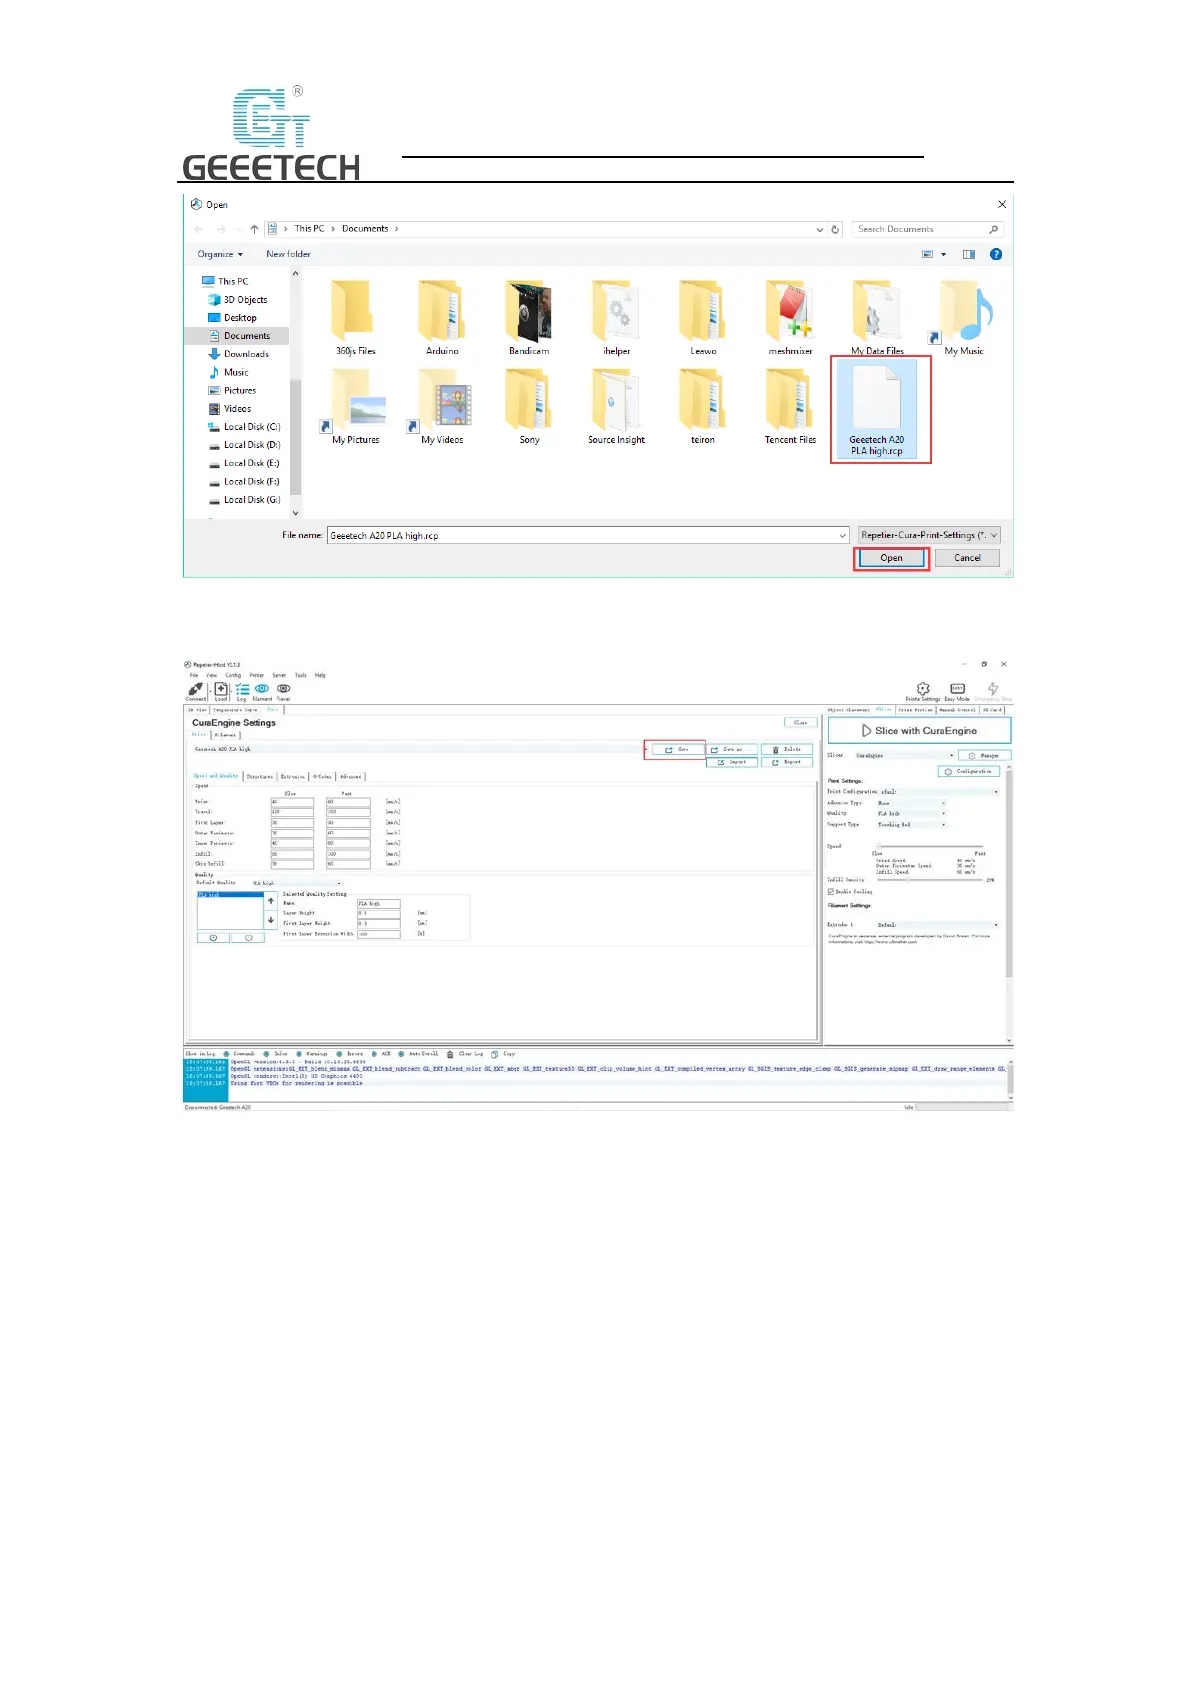This screenshot has width=1191, height=1684.
Task: Open the file type filter dropdown
Action: (929, 535)
